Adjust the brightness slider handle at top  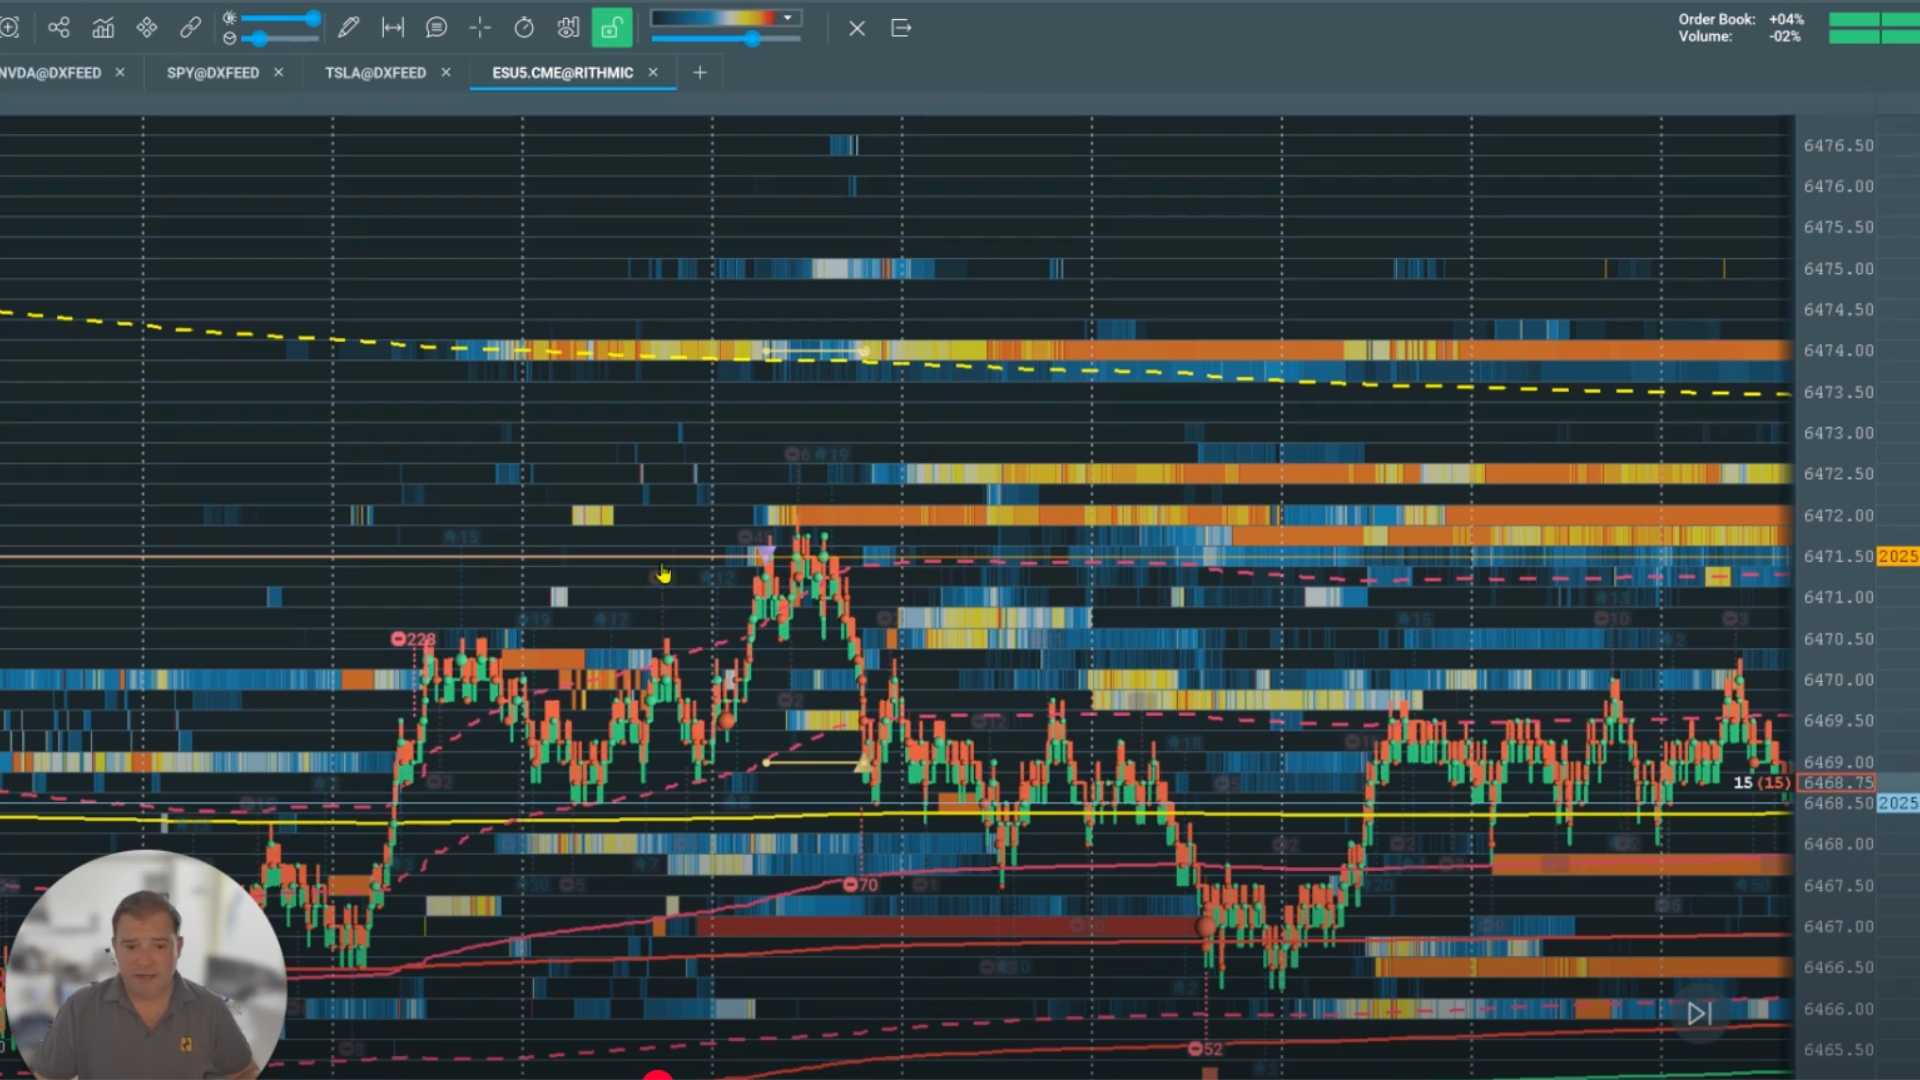313,18
